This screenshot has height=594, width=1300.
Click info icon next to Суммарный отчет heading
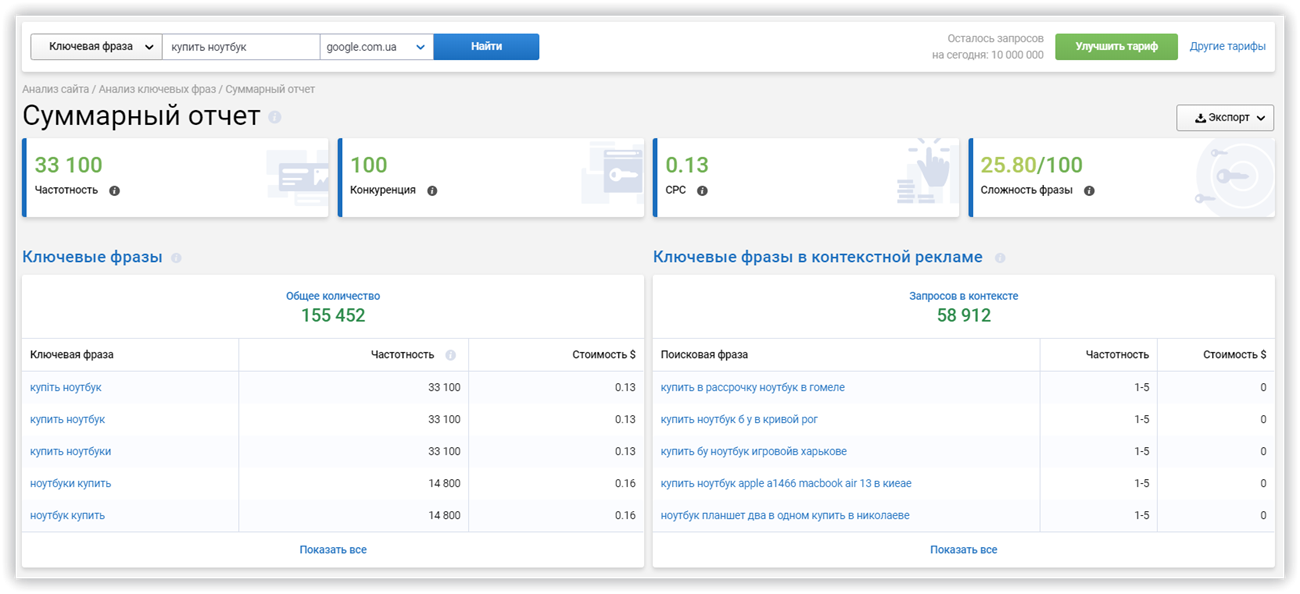(275, 117)
